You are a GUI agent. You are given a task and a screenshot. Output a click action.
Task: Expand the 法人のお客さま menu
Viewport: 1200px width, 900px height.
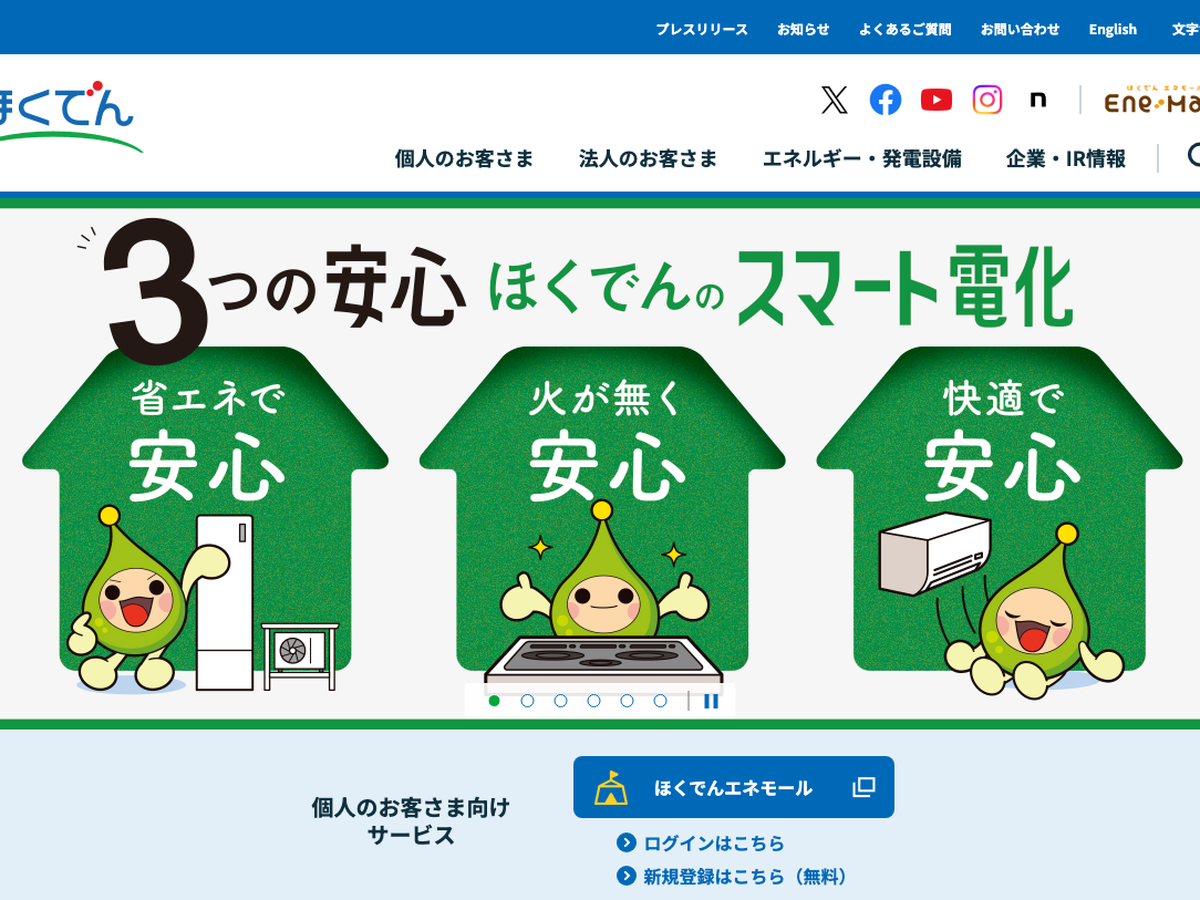click(x=648, y=158)
